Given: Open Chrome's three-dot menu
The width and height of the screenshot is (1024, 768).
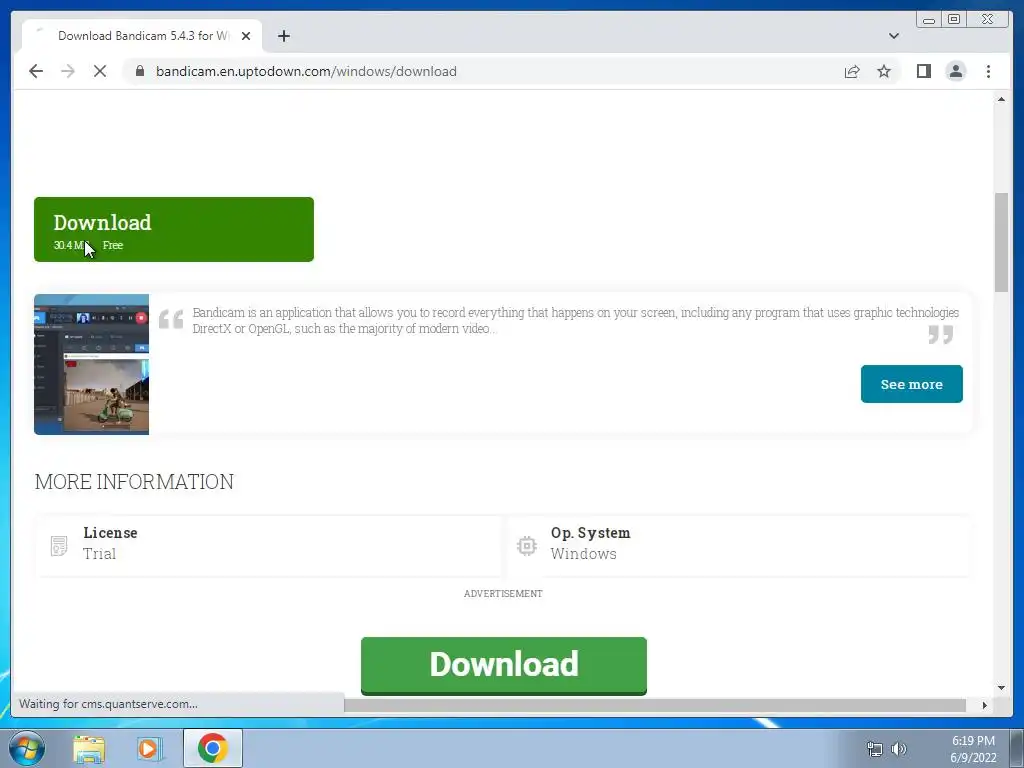Looking at the screenshot, I should (x=988, y=71).
